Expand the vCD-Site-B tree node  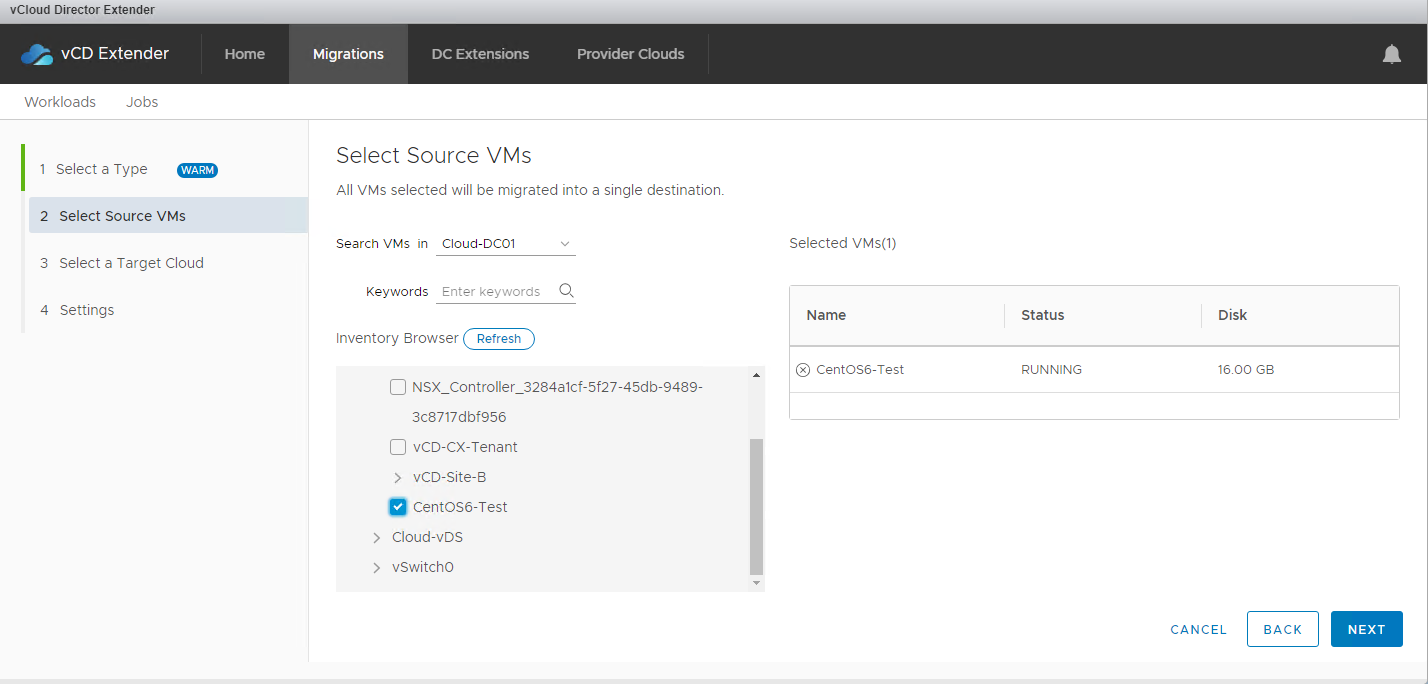tap(398, 478)
